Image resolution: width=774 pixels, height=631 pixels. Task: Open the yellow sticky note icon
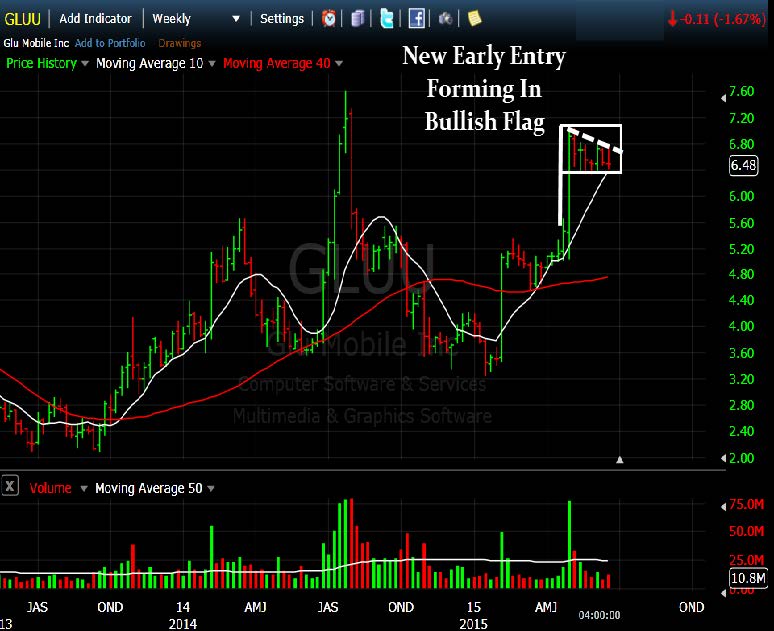pyautogui.click(x=474, y=18)
